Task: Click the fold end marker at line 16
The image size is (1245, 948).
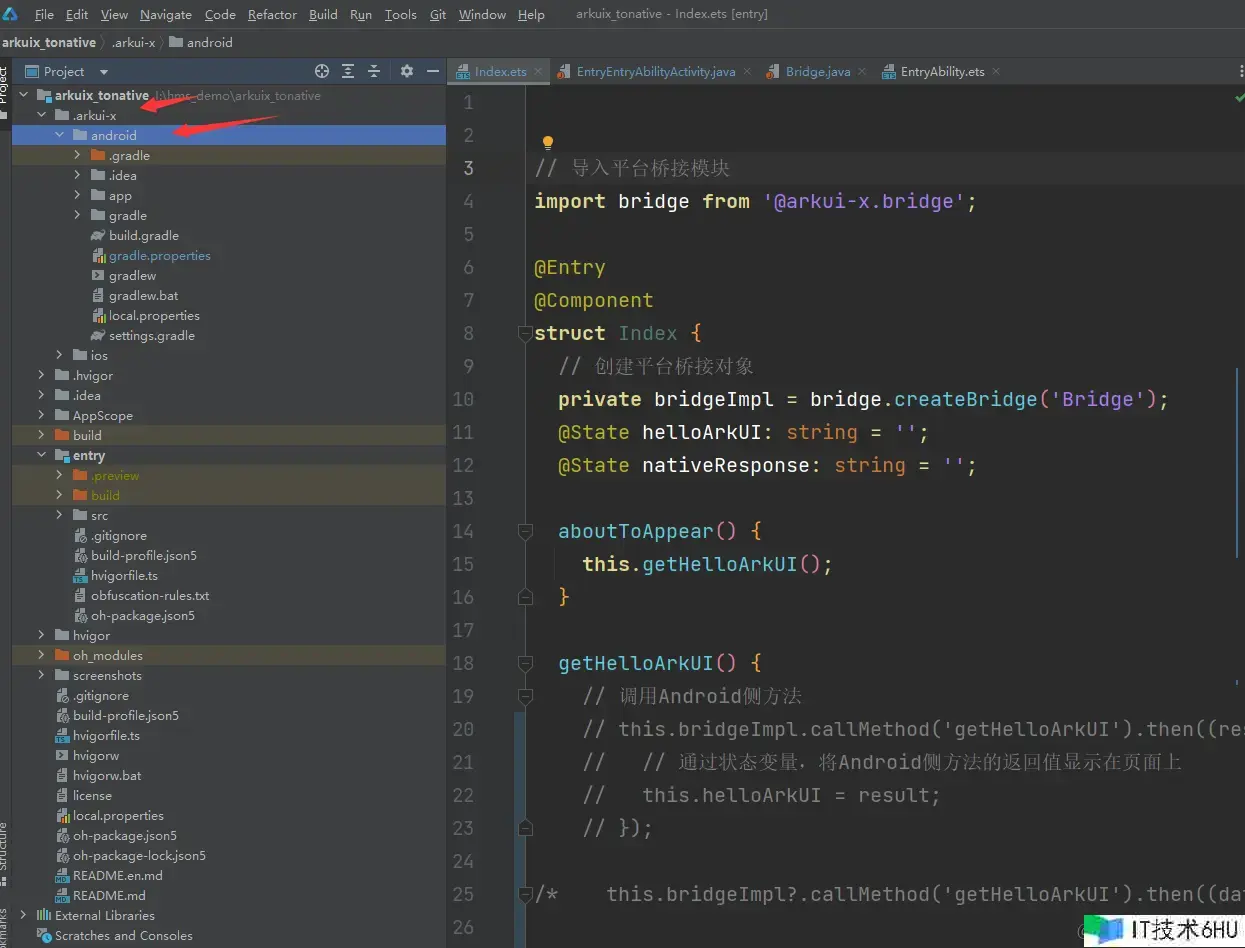Action: (525, 597)
